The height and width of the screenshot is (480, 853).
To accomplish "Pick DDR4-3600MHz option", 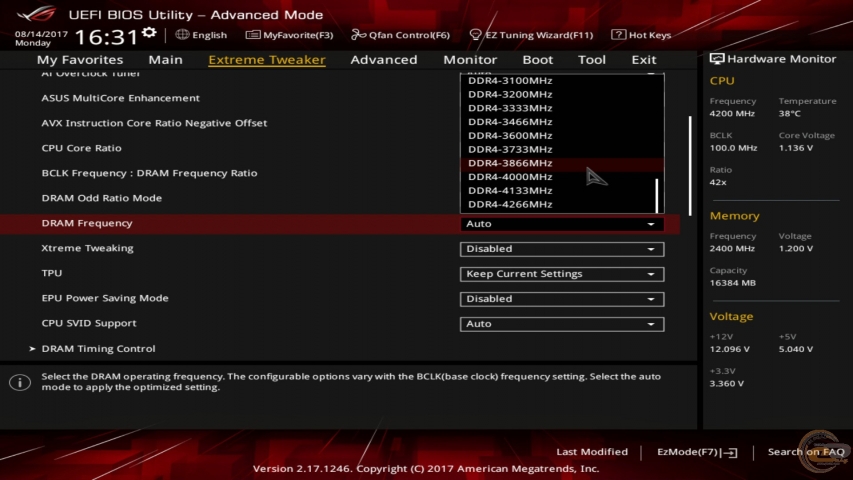I will 562,136.
